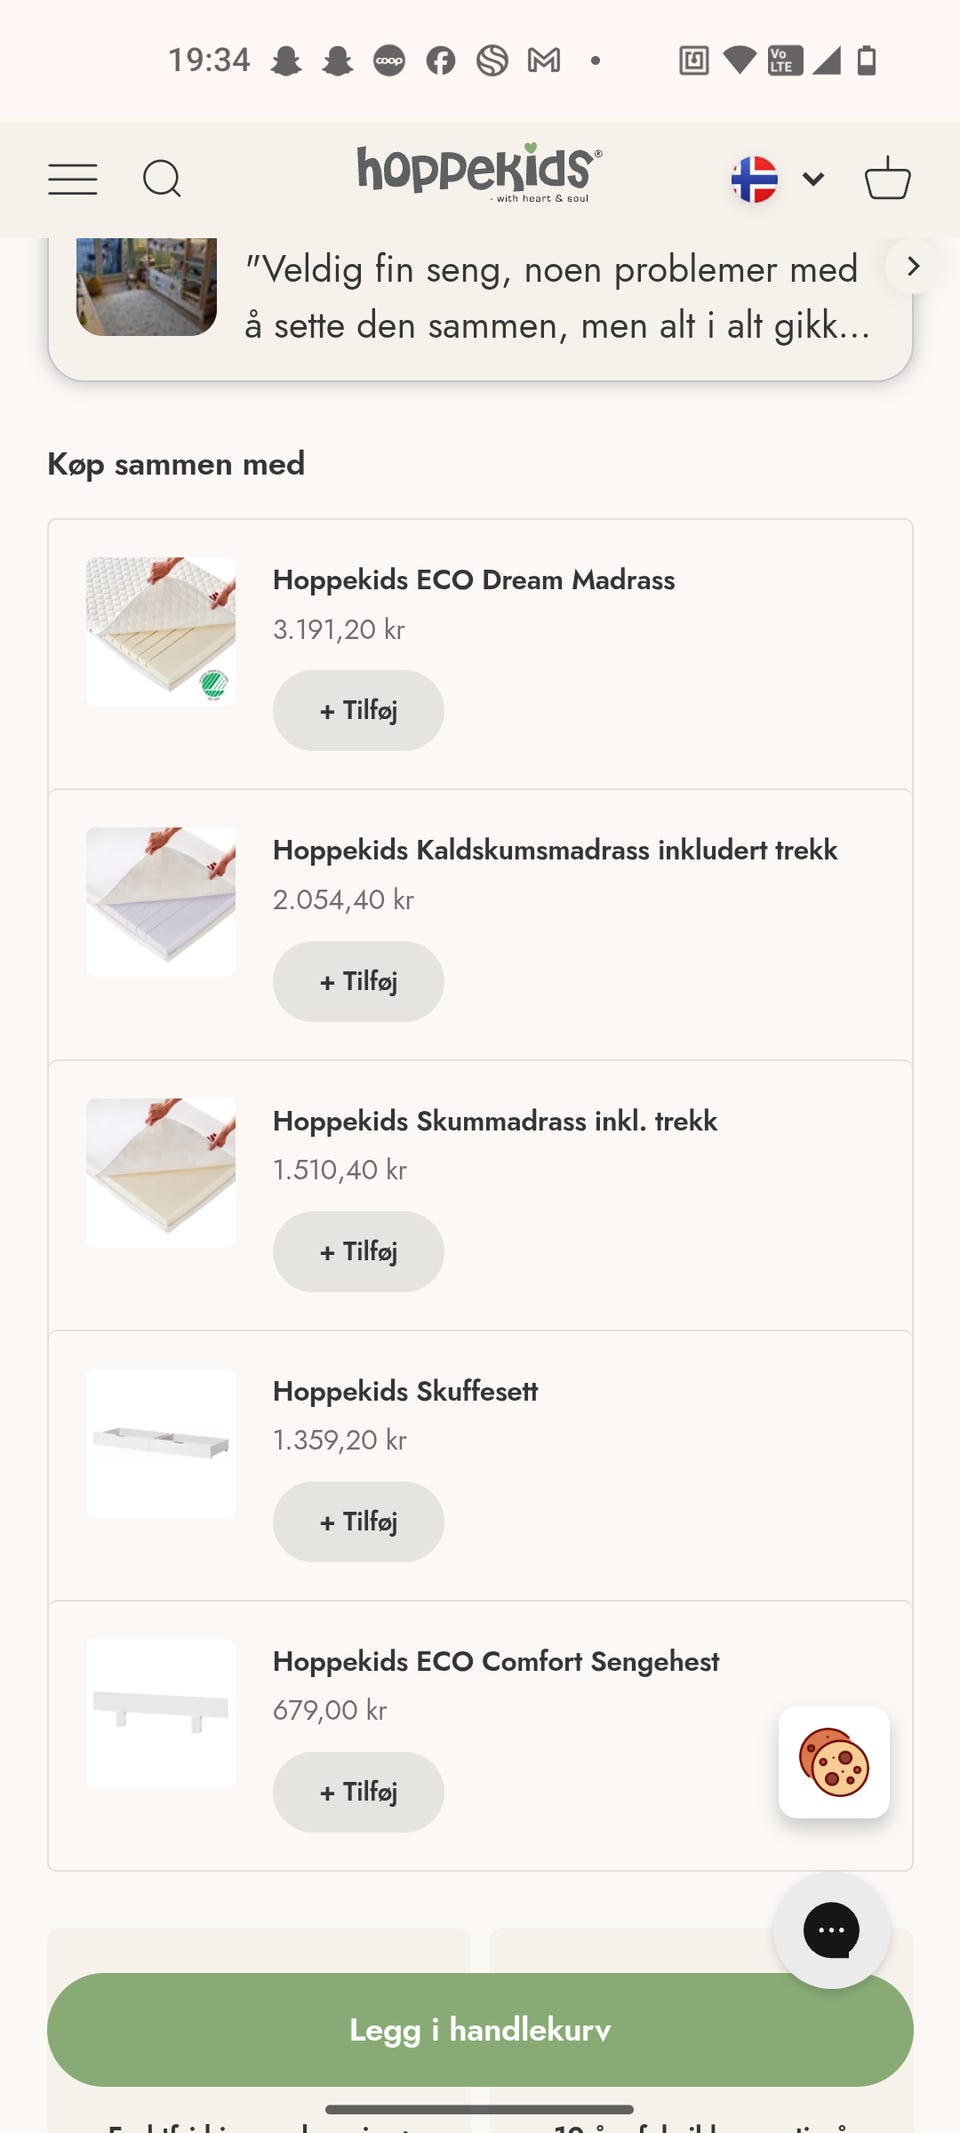Tap the Norwegian flag icon

pyautogui.click(x=755, y=180)
